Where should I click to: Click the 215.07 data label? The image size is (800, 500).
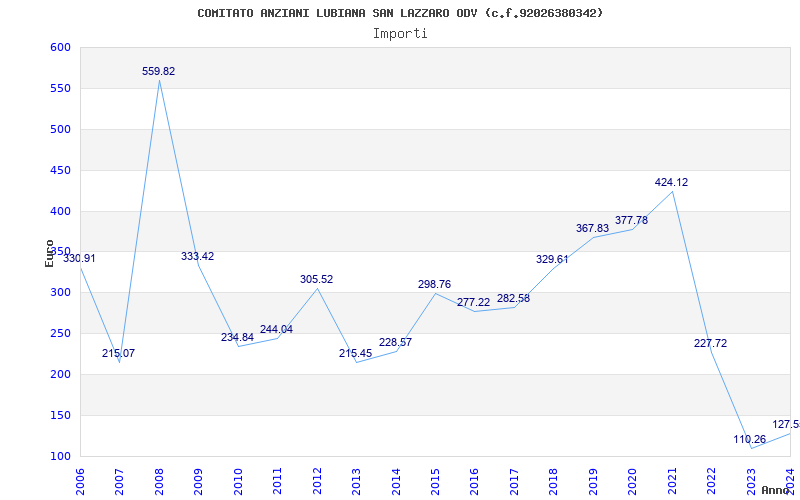click(x=118, y=353)
